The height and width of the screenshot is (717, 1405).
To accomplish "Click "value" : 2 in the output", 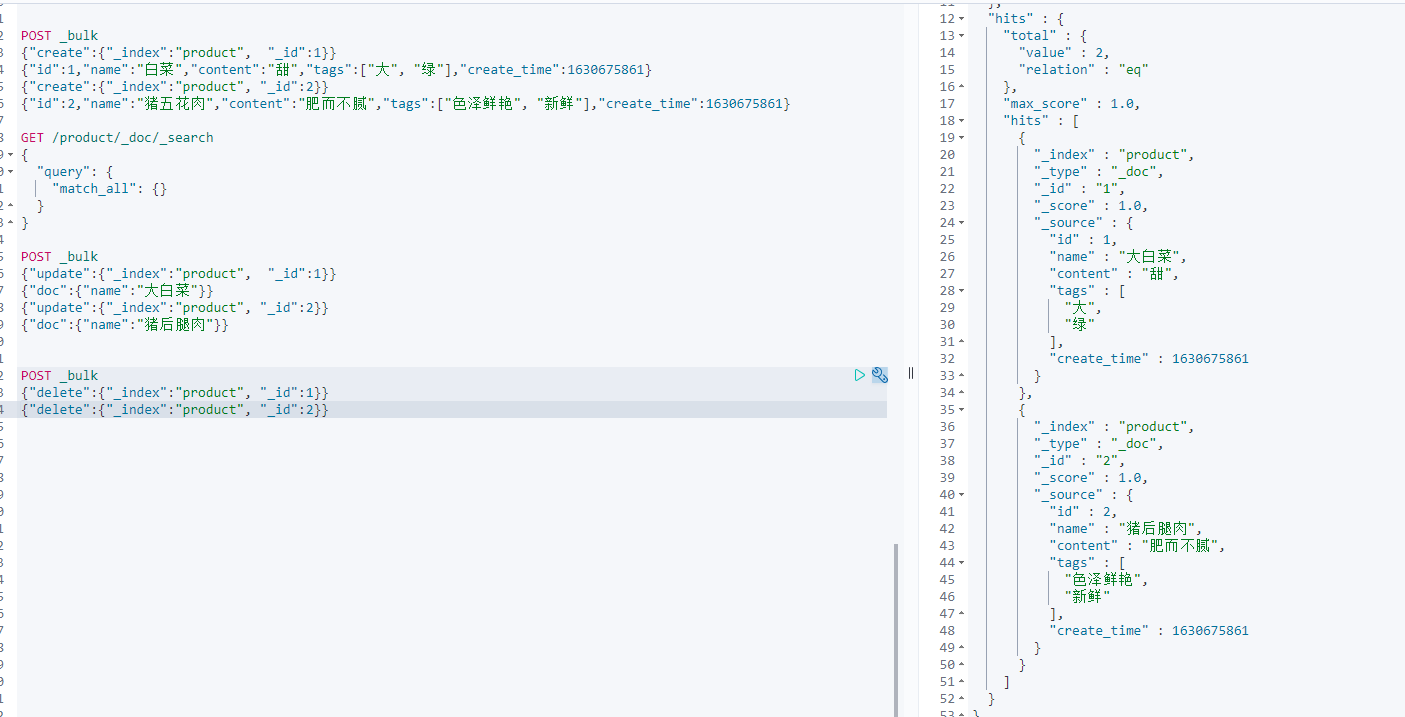I will pos(1064,52).
